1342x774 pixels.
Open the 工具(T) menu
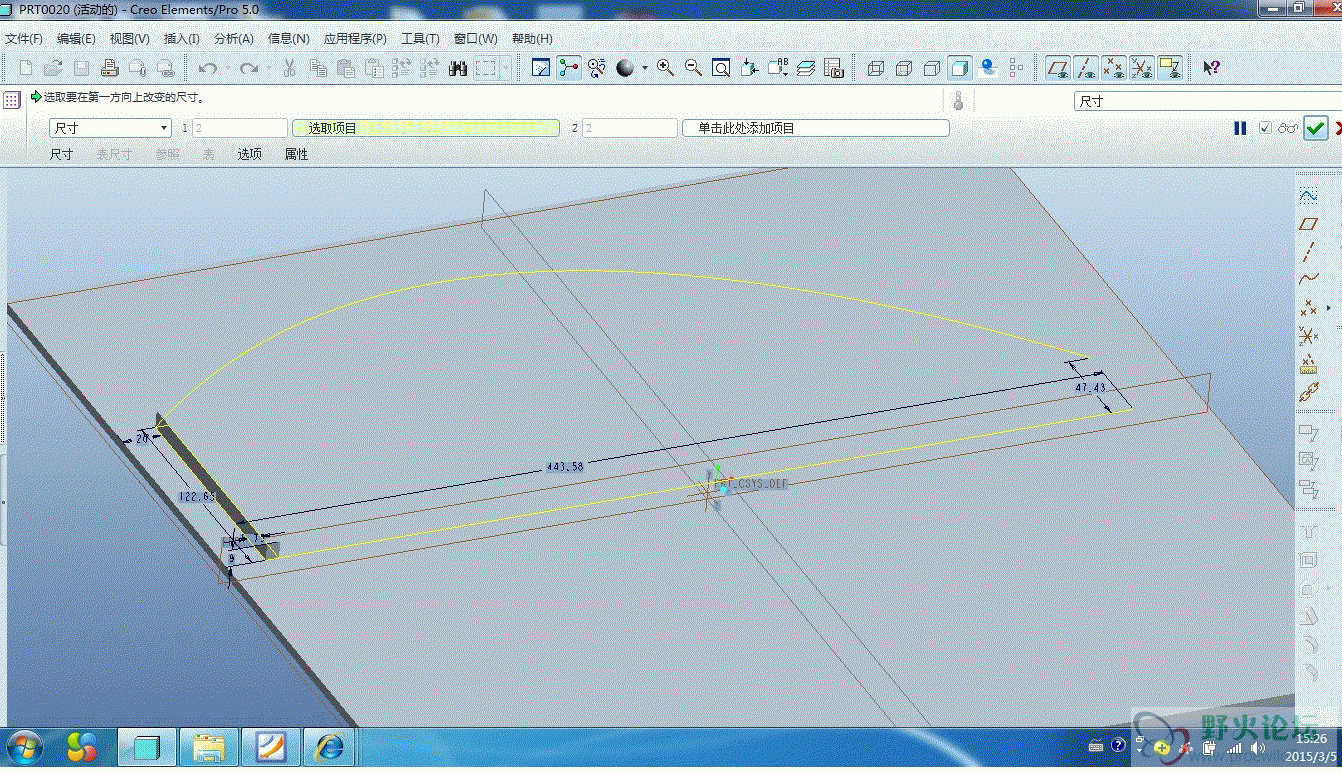[x=420, y=39]
